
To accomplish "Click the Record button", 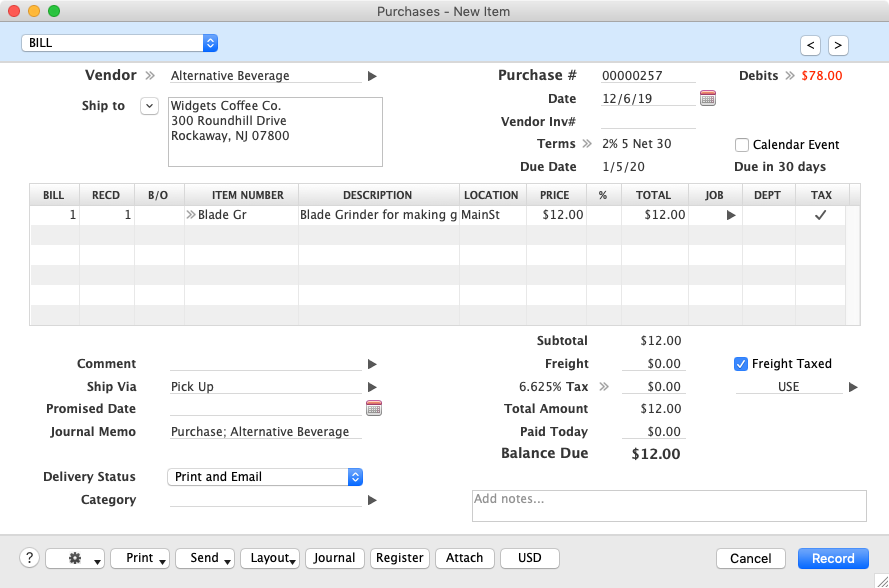I will point(833,558).
